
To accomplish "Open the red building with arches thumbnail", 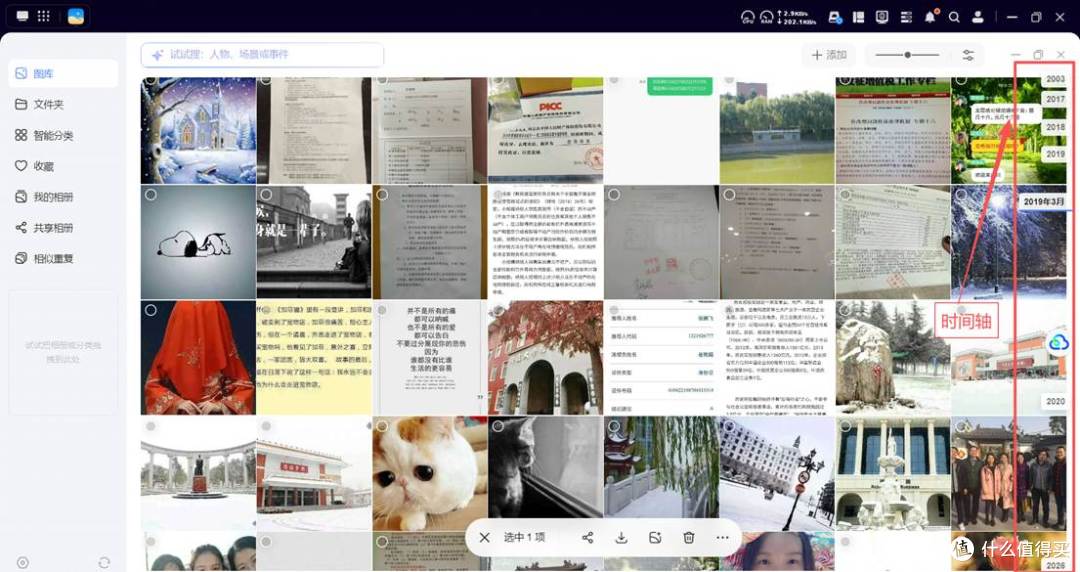I will pos(546,358).
